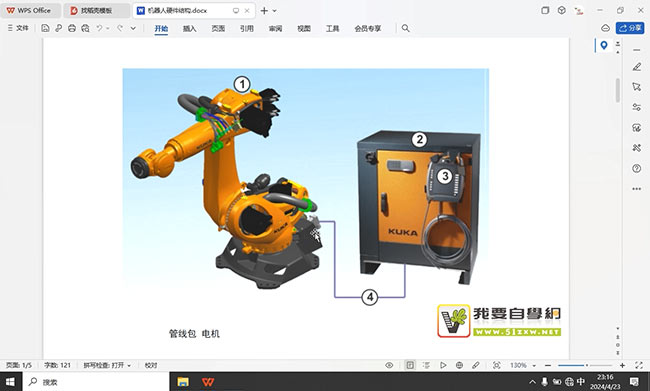Toggle eye protection mode in status bar
Image resolution: width=650 pixels, height=391 pixels.
pos(389,365)
